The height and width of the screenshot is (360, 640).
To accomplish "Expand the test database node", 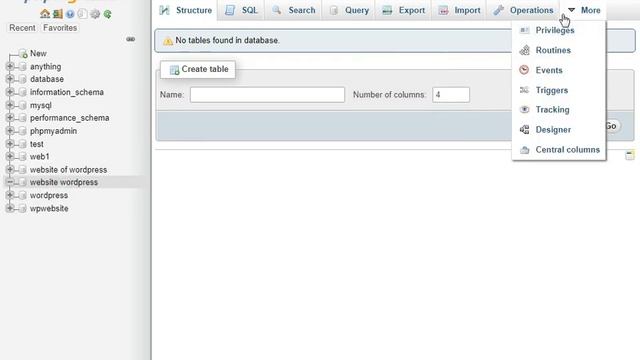I will tap(10, 144).
